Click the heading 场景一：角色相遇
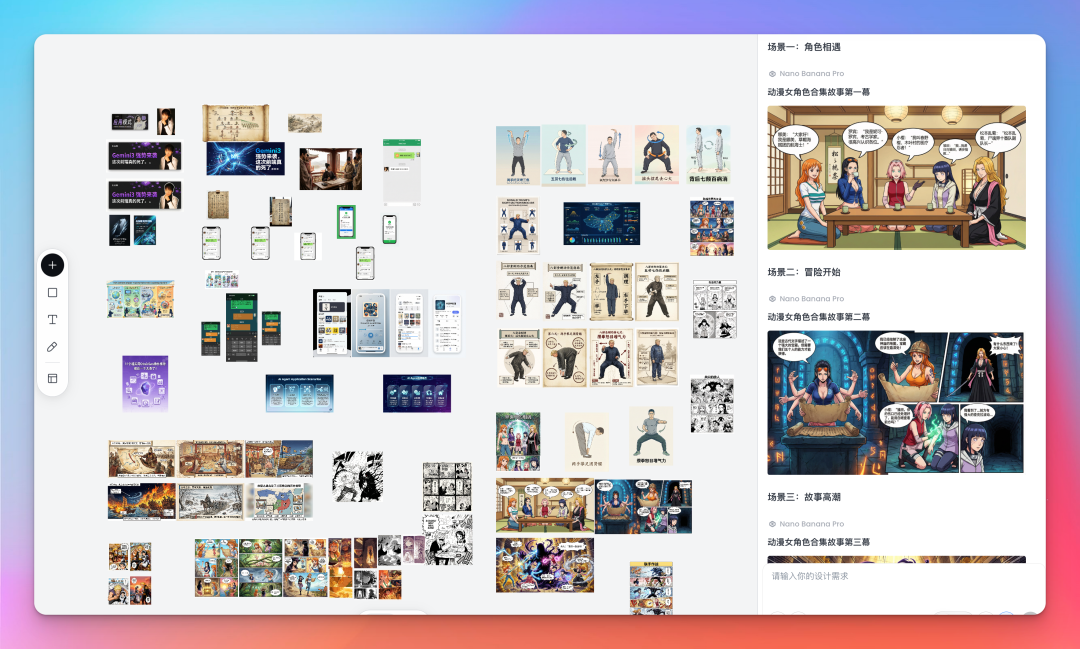 click(804, 47)
